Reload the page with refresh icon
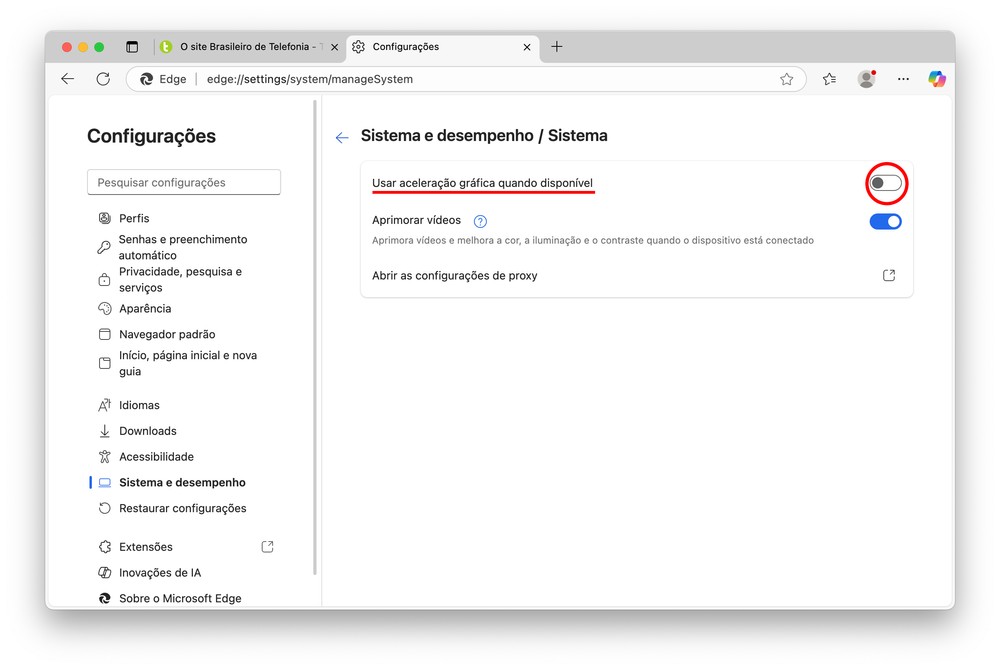 tap(103, 79)
